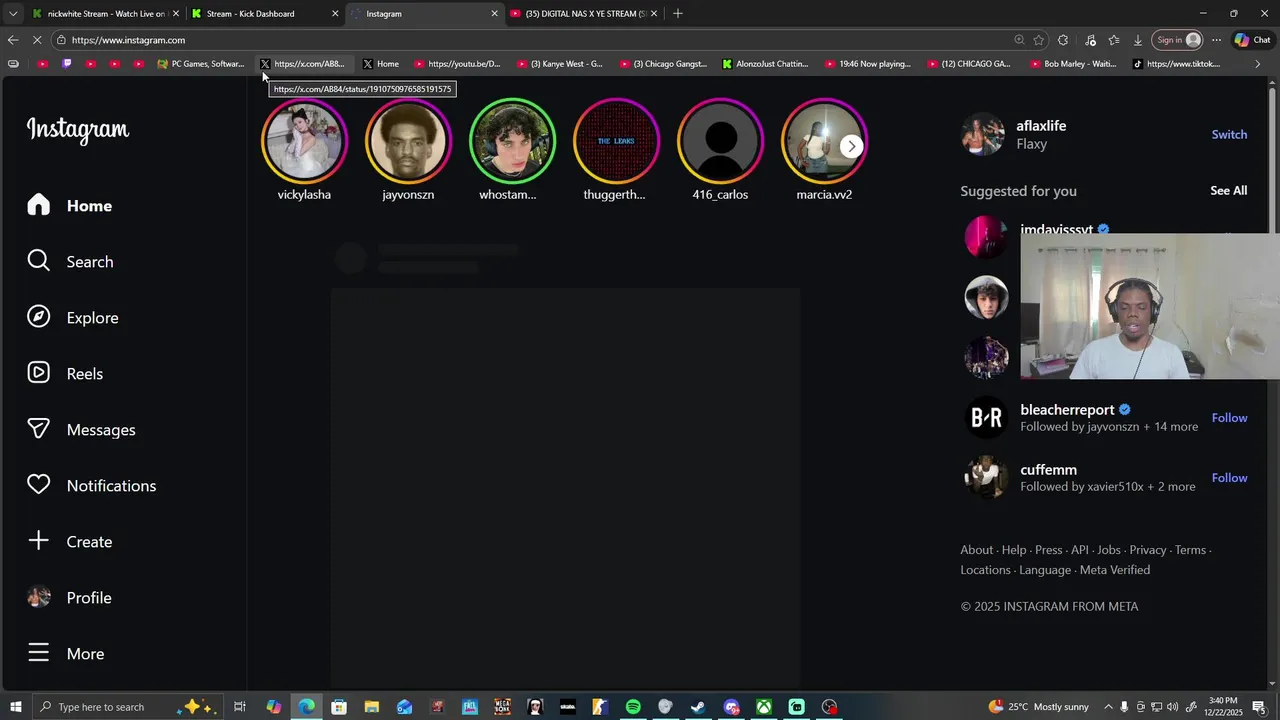Switch to Stream - Kick Dashboard tab
The width and height of the screenshot is (1280, 720).
point(264,14)
